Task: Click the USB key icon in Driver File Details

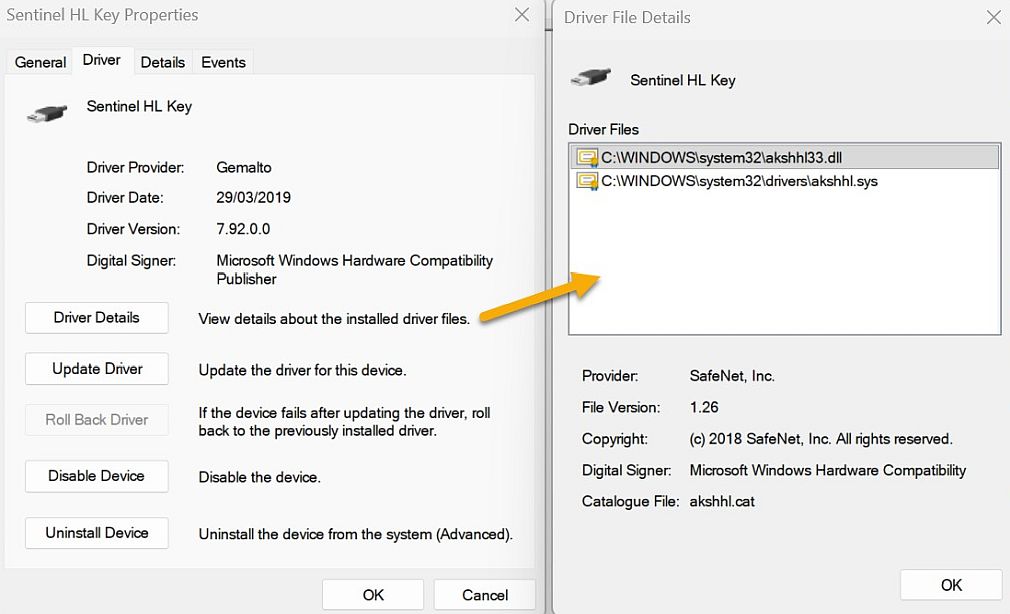Action: [590, 80]
